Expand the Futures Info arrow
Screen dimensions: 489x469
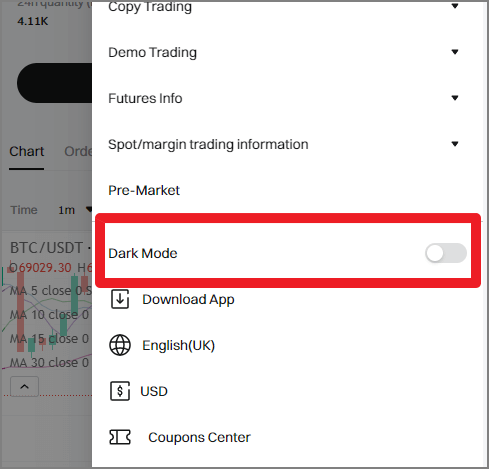pos(455,98)
